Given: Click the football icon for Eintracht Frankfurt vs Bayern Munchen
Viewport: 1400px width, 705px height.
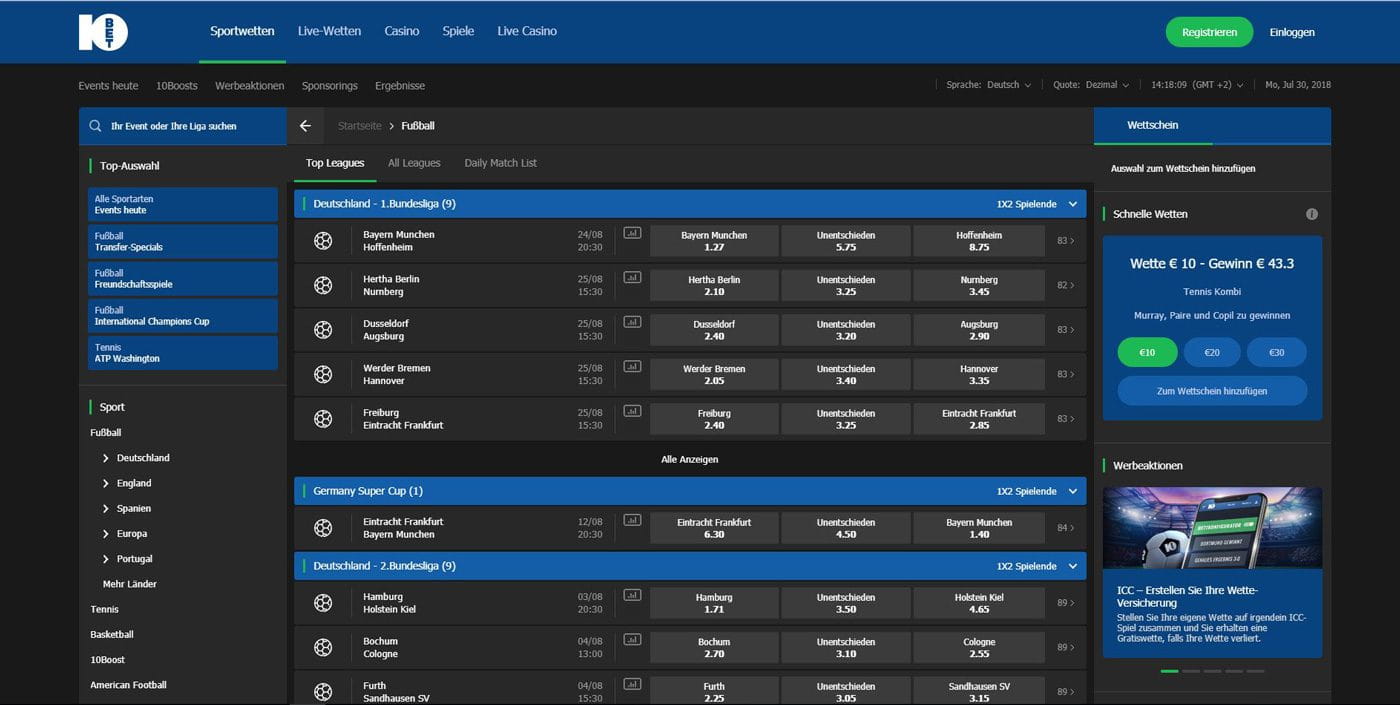Looking at the screenshot, I should (323, 528).
